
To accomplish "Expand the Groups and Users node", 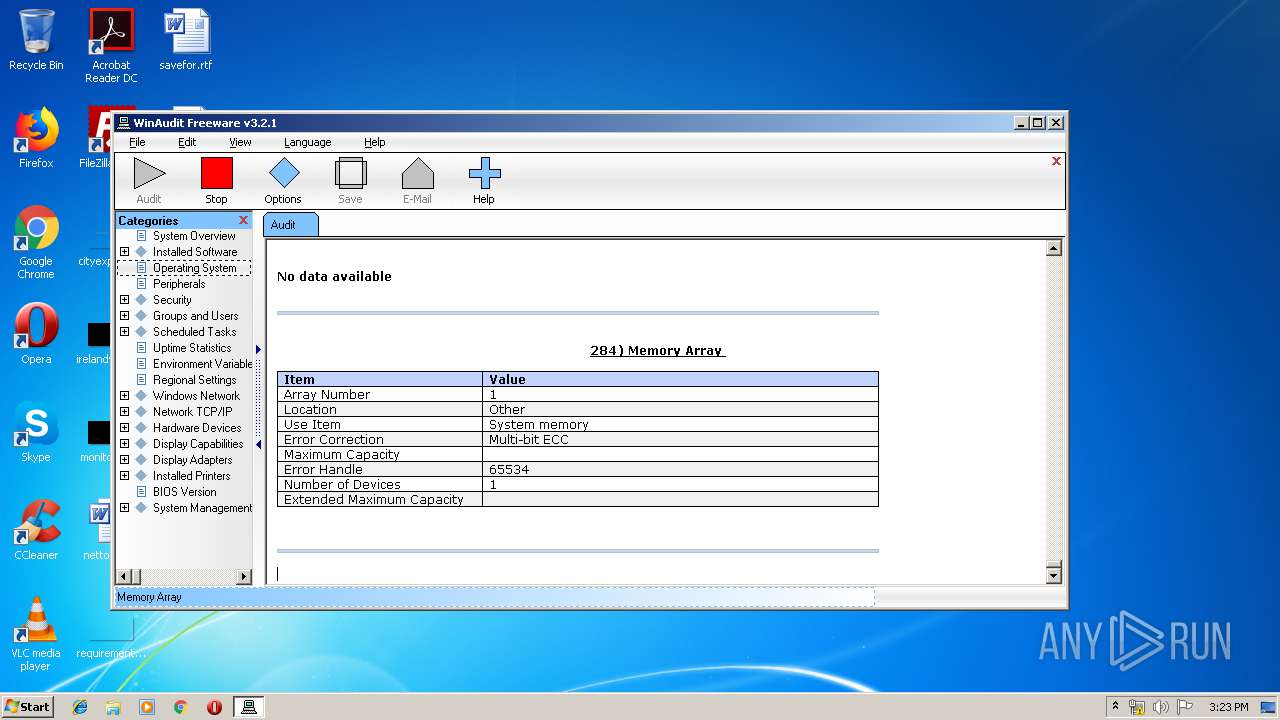I will [x=124, y=316].
